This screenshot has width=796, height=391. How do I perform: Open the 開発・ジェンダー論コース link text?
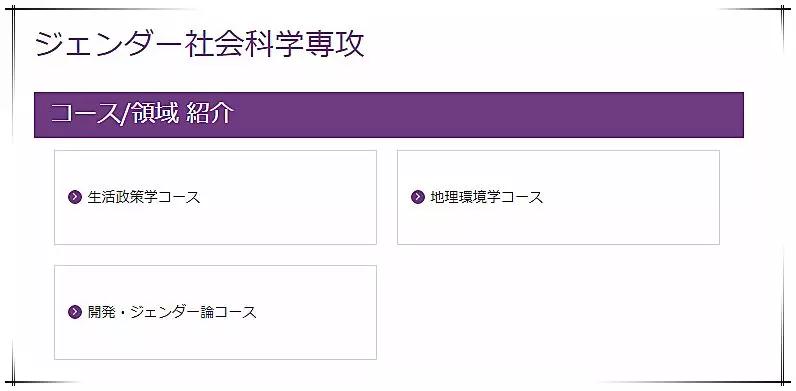pyautogui.click(x=172, y=312)
